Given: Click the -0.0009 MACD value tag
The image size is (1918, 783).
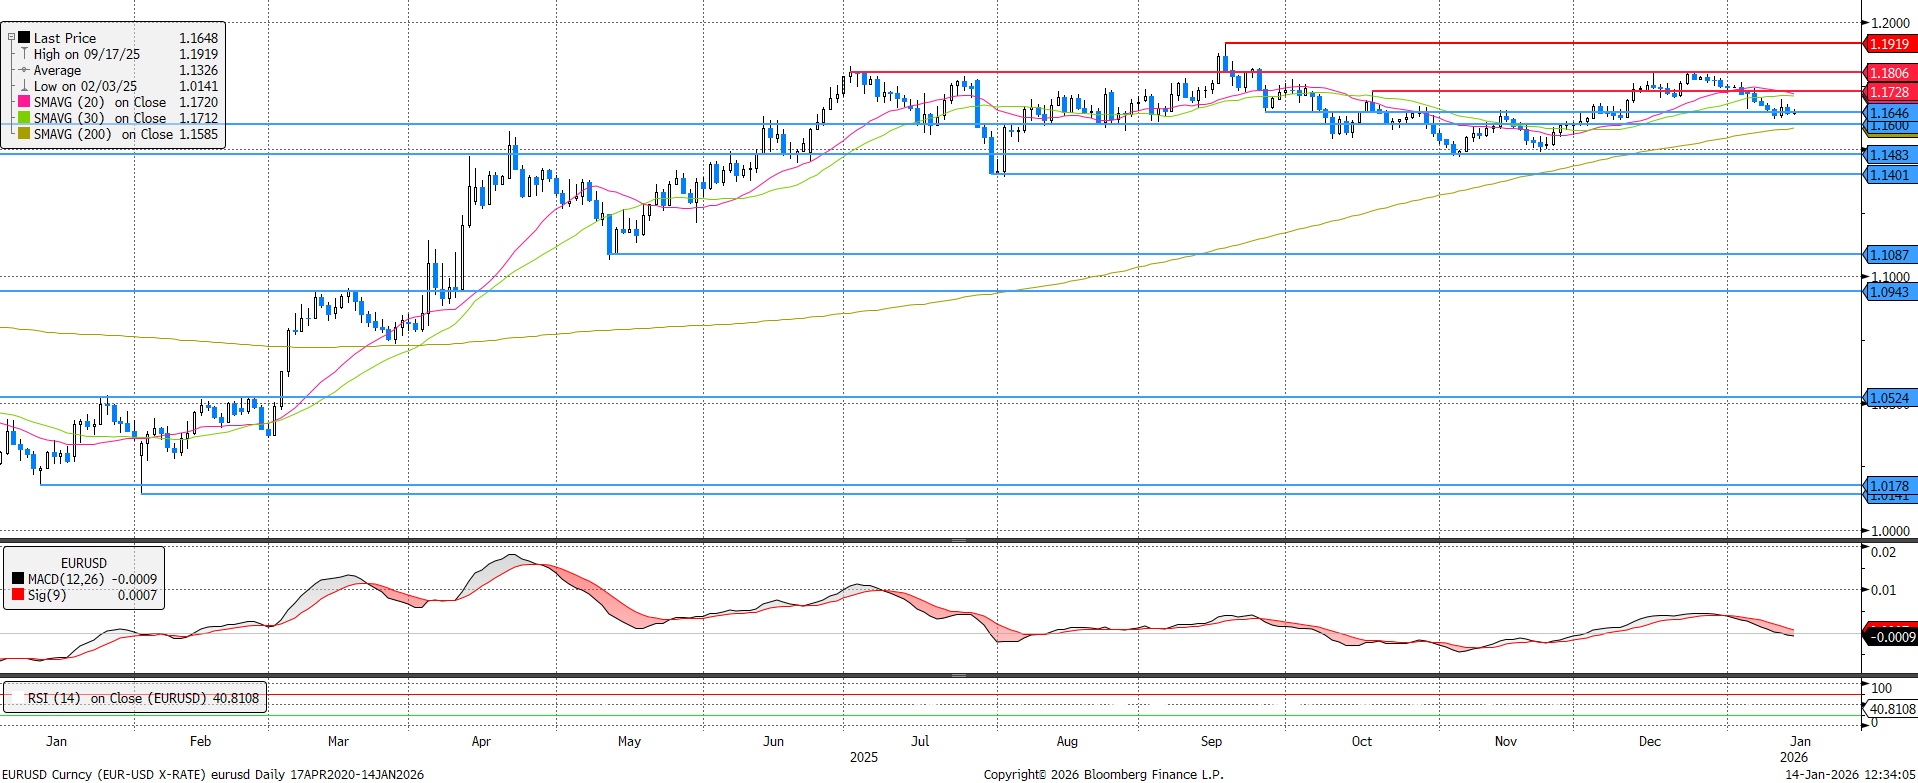Looking at the screenshot, I should (1891, 637).
